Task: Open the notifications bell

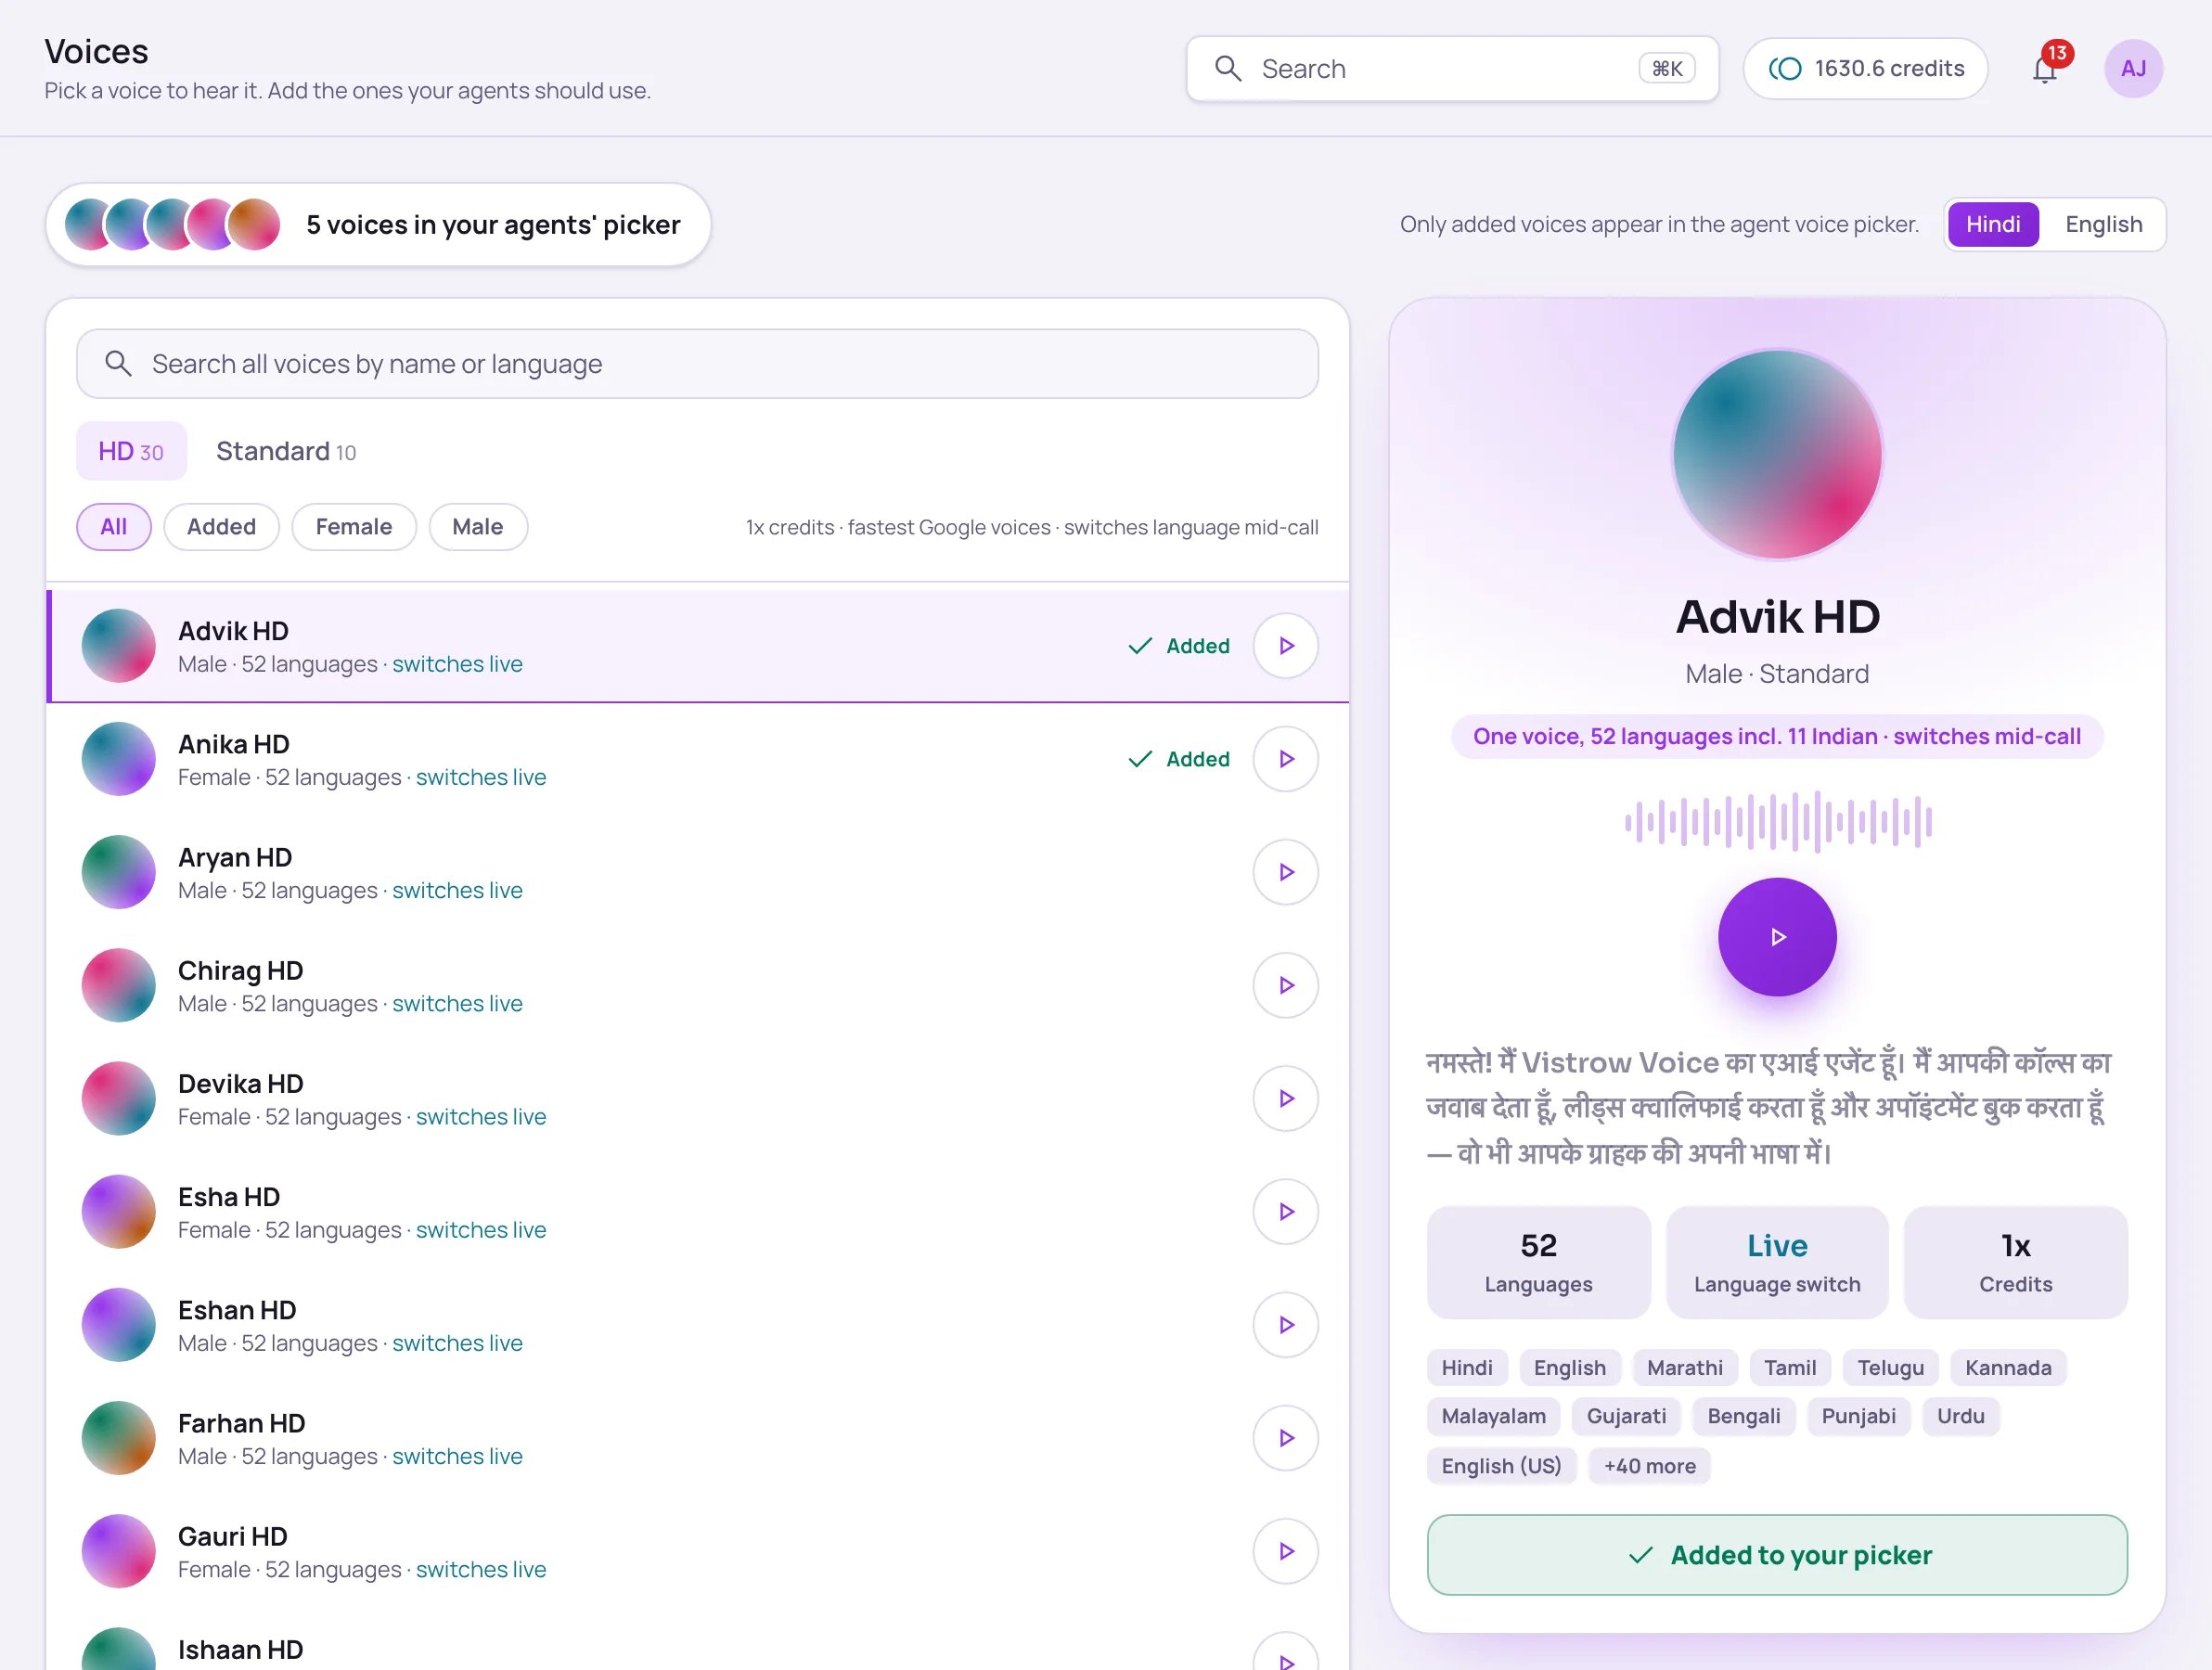Action: pos(2045,69)
